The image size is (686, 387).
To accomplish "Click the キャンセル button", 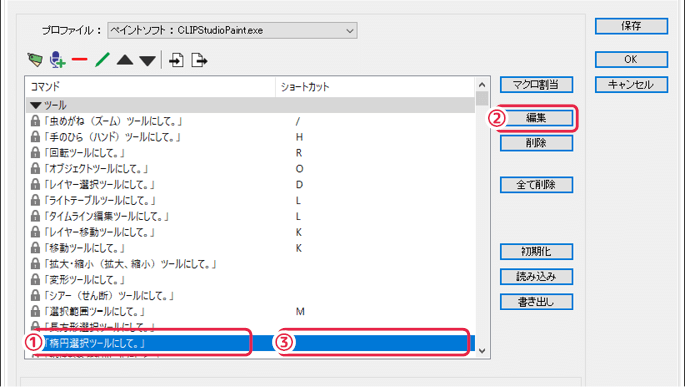I will point(631,84).
